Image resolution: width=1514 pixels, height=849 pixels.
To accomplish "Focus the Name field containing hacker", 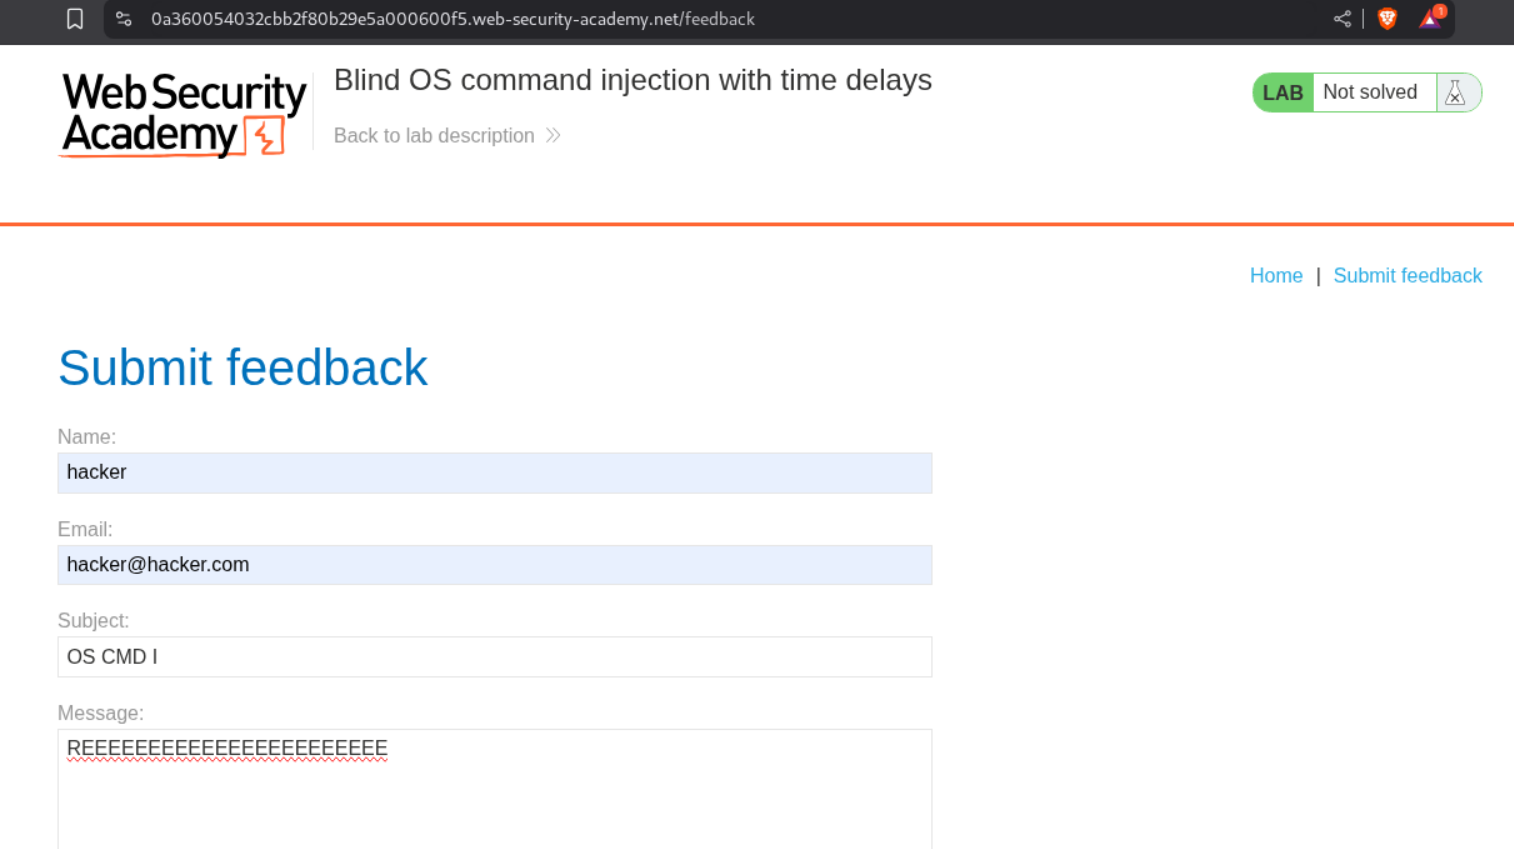I will tap(494, 473).
